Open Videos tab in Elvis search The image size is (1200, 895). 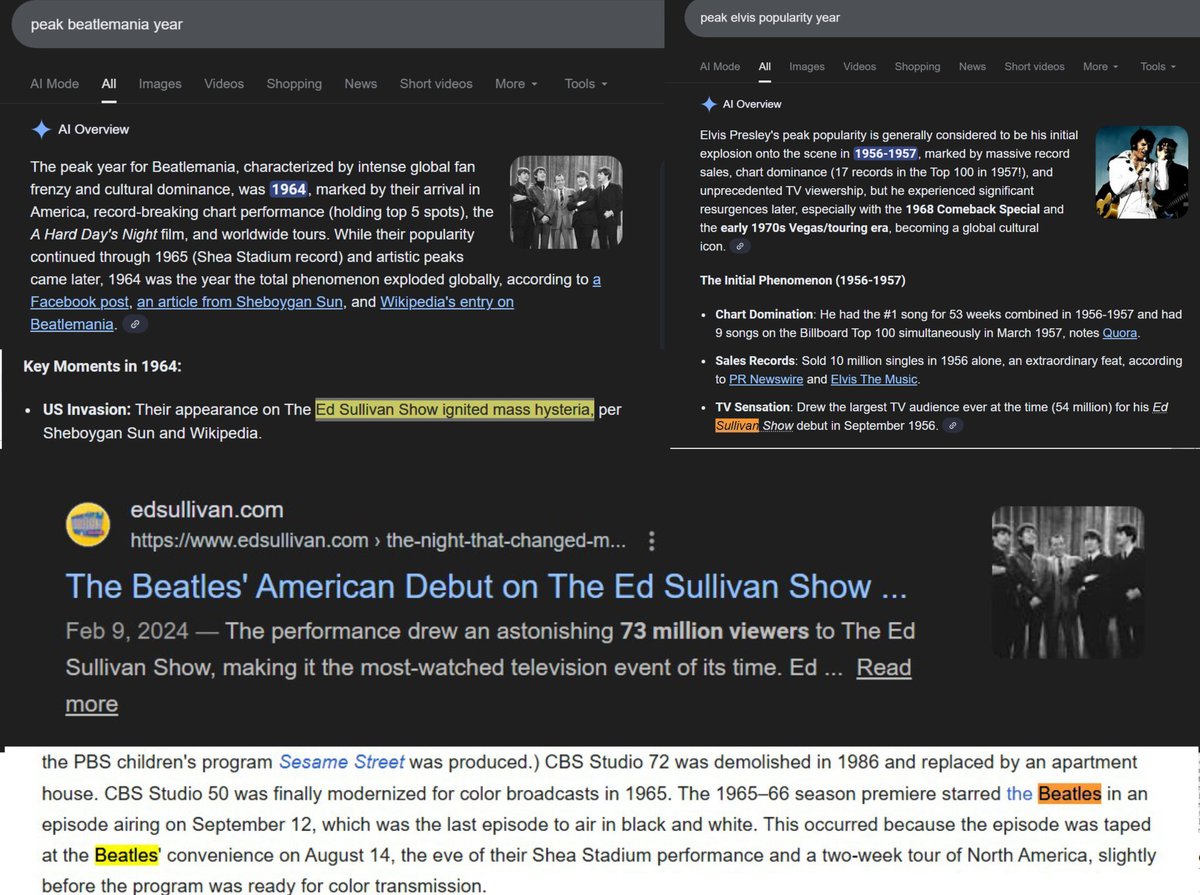[x=860, y=67]
